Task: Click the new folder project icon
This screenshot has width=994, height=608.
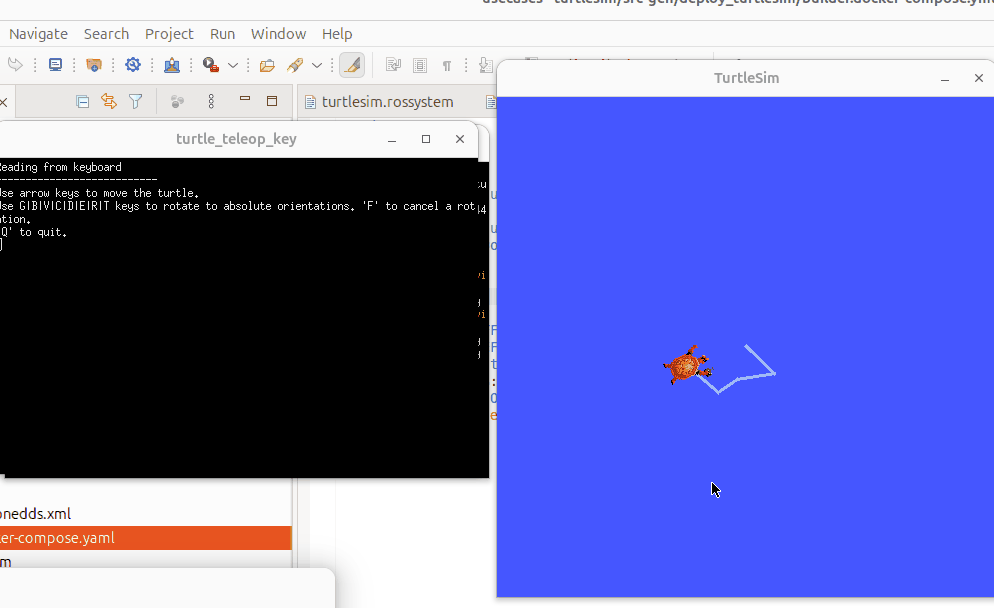Action: click(94, 65)
